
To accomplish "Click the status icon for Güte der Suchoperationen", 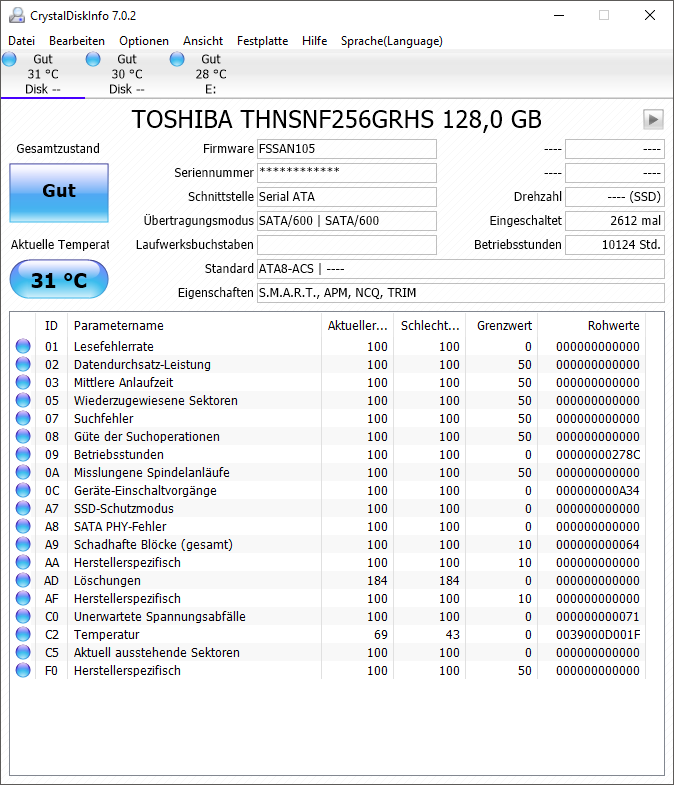I will (x=23, y=436).
